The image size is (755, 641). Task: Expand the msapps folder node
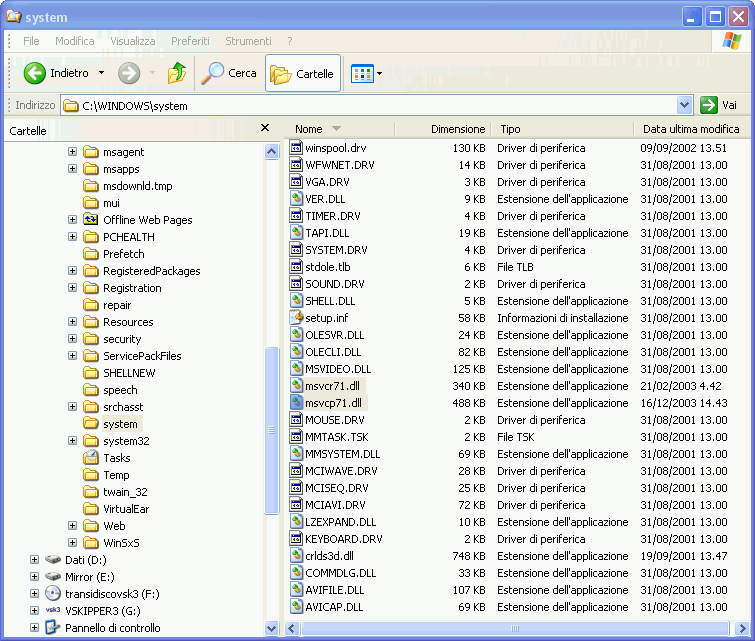(x=72, y=169)
